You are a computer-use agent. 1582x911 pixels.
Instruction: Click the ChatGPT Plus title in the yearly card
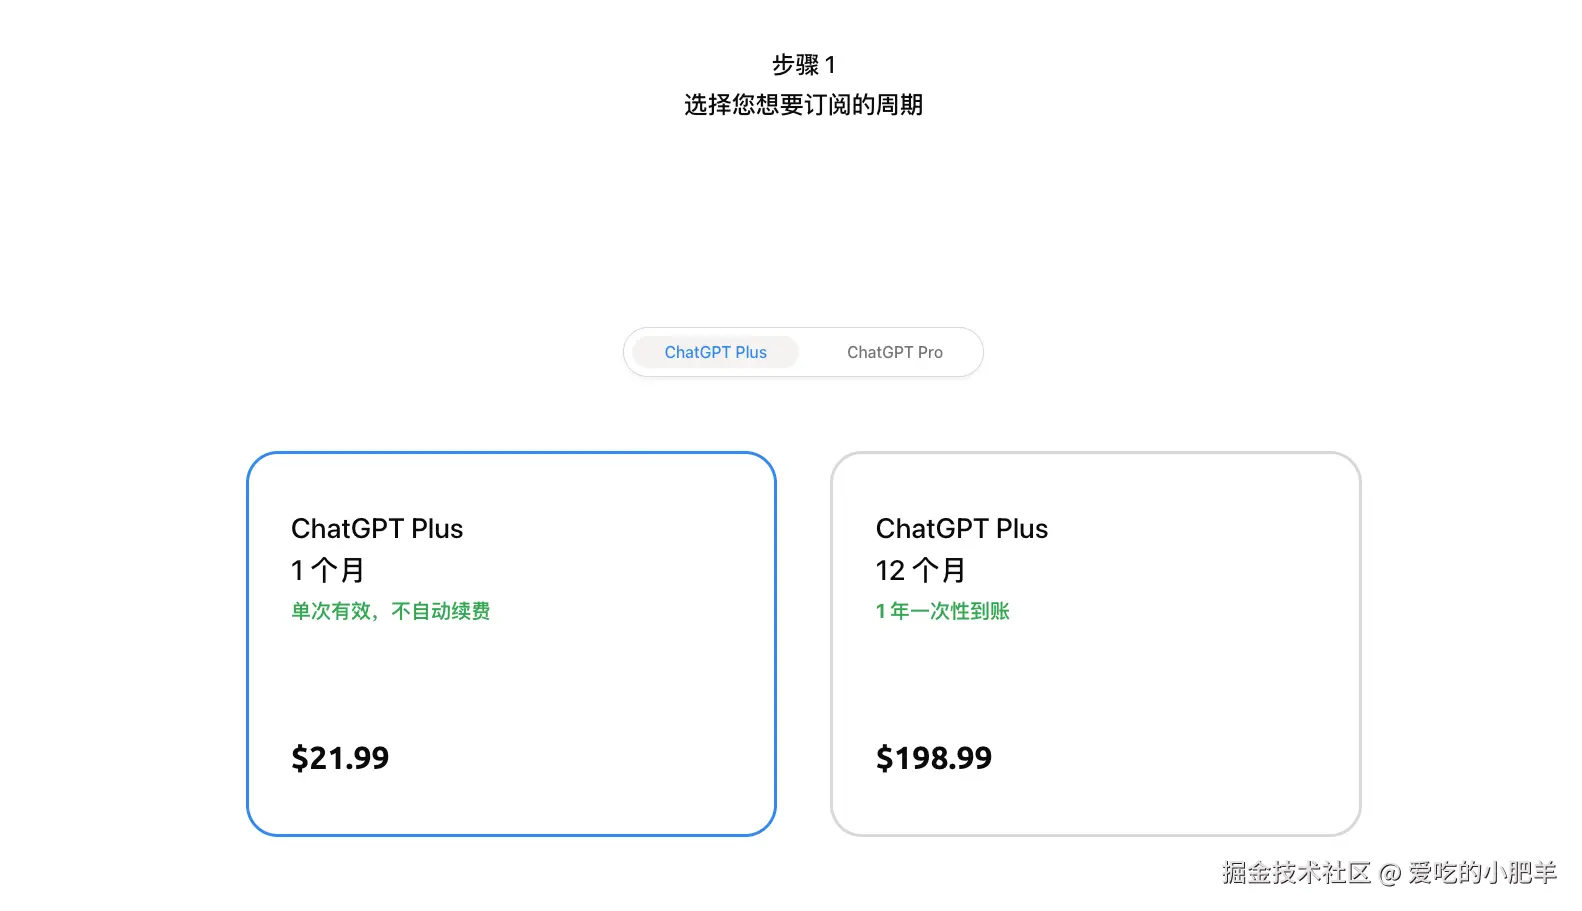tap(961, 528)
